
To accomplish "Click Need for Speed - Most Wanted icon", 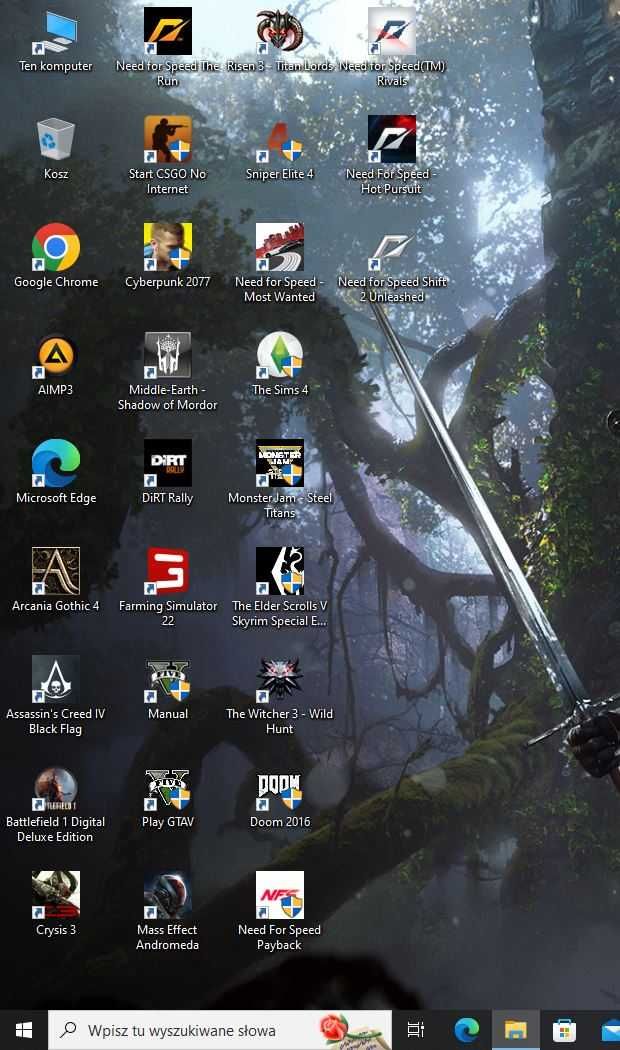I will pos(280,247).
